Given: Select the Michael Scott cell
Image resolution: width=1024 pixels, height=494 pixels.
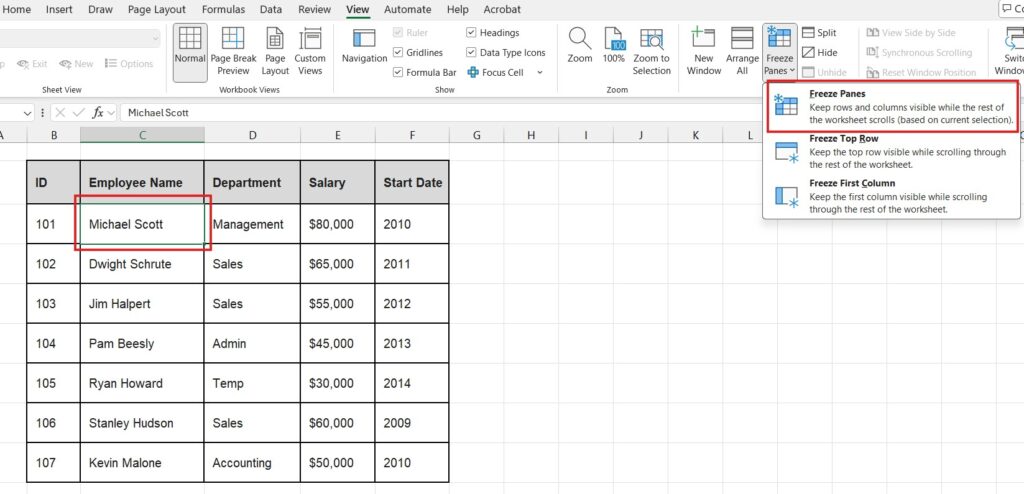Looking at the screenshot, I should click(142, 224).
